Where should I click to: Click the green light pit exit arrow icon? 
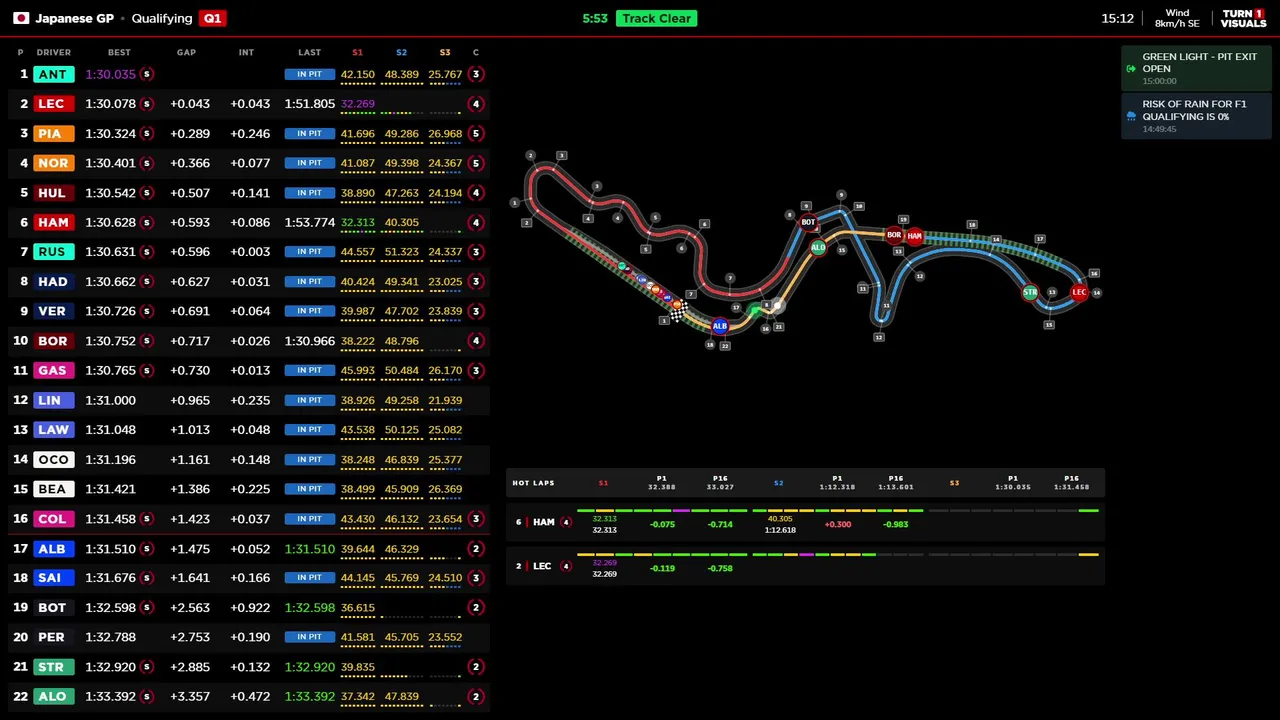tap(1131, 68)
